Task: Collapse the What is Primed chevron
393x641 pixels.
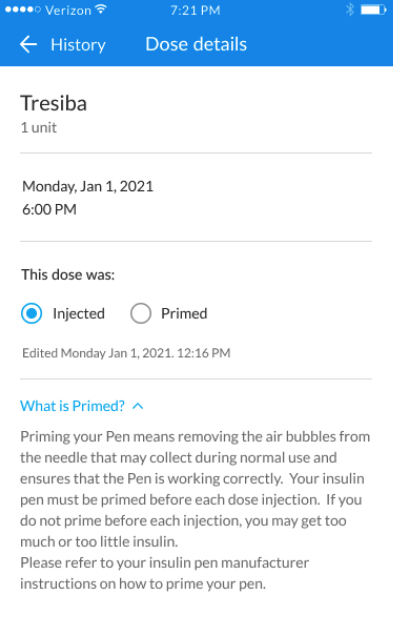Action: [x=138, y=406]
